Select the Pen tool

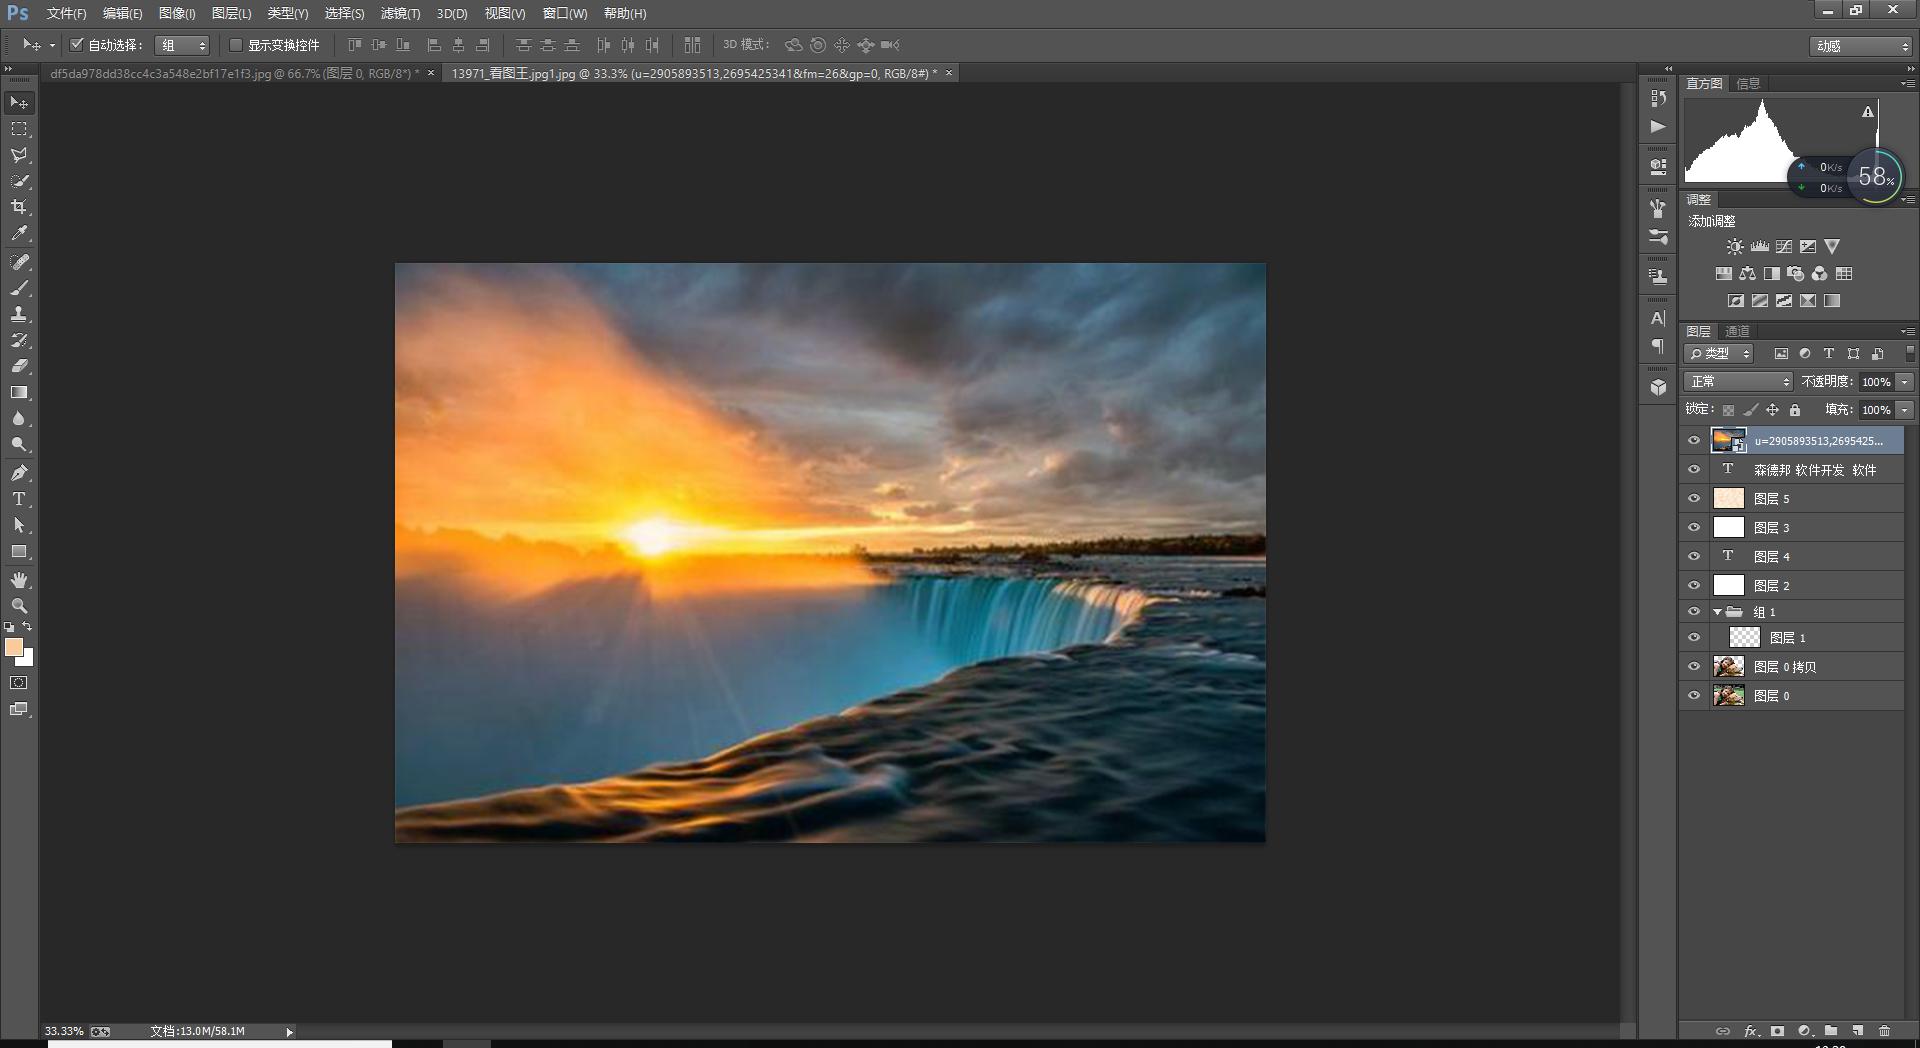coord(19,473)
